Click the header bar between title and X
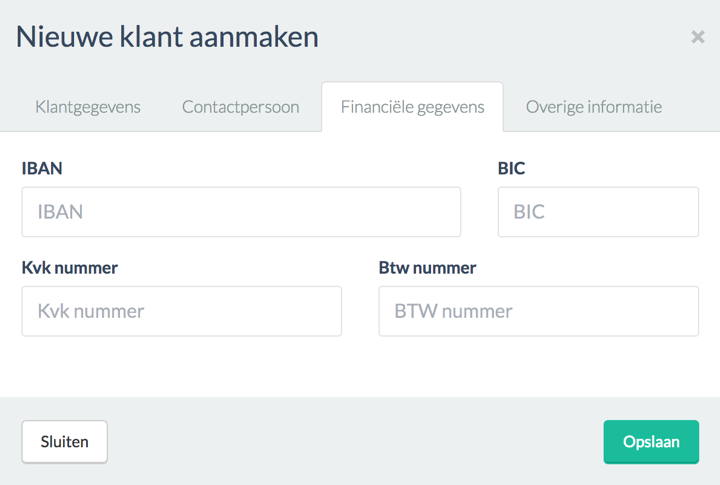Image resolution: width=720 pixels, height=485 pixels. [x=500, y=37]
